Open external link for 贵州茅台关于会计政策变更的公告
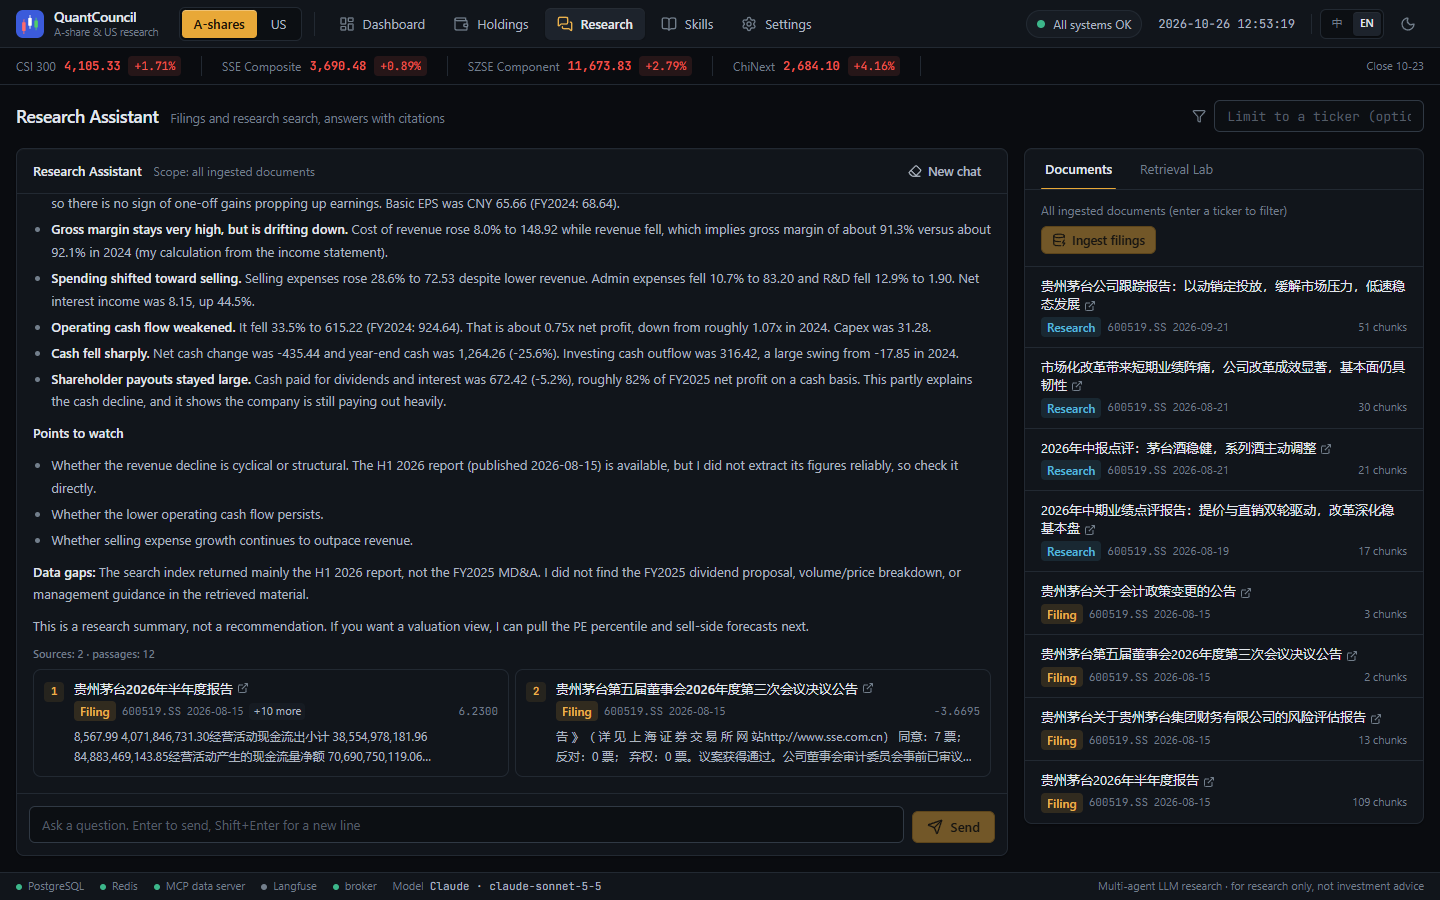The width and height of the screenshot is (1440, 900). pos(1246,593)
